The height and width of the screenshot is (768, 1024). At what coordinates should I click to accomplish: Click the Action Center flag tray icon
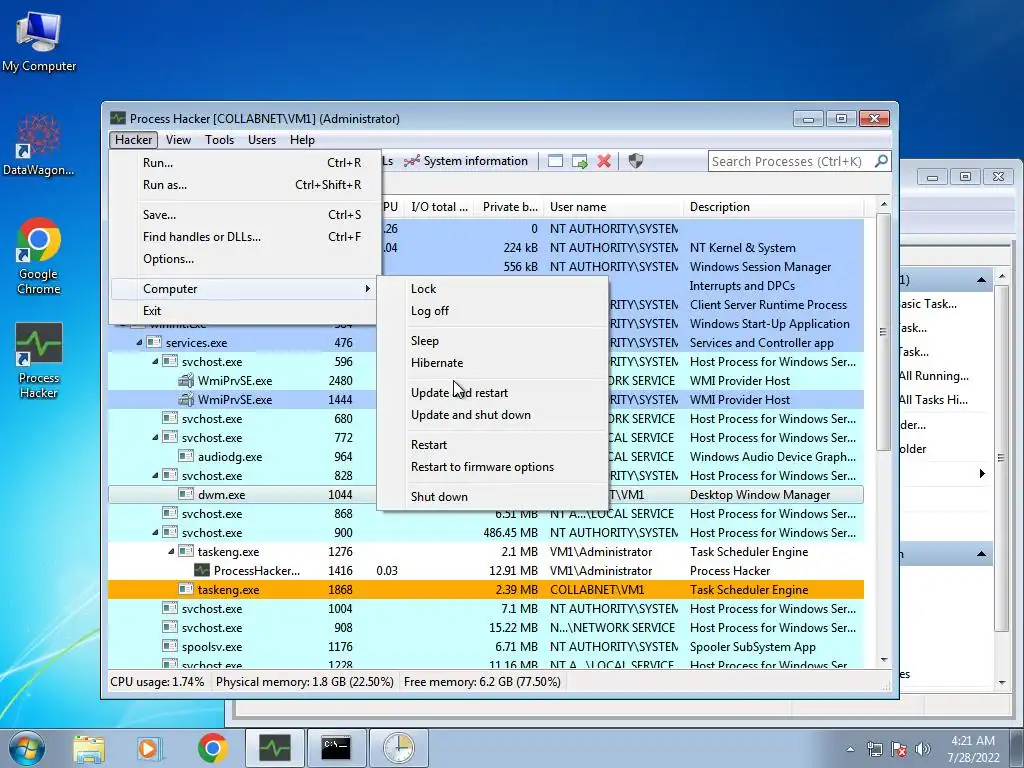(899, 749)
